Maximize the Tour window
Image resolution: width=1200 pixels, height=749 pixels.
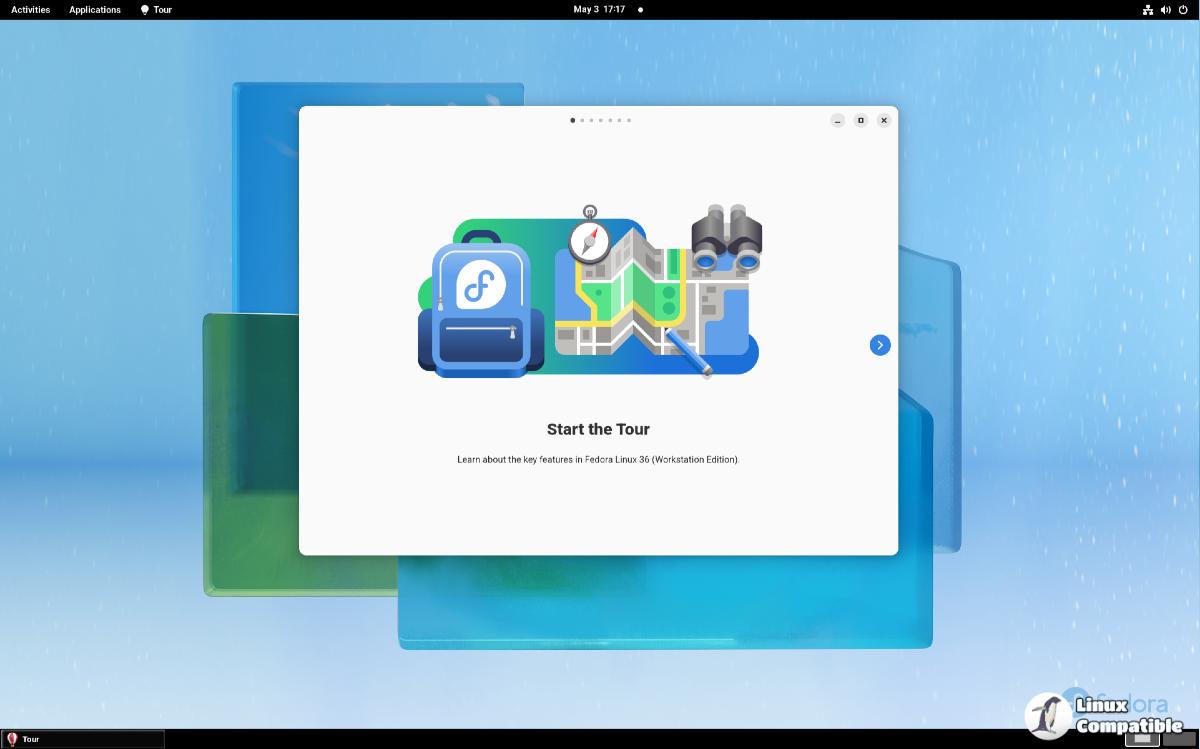point(861,120)
